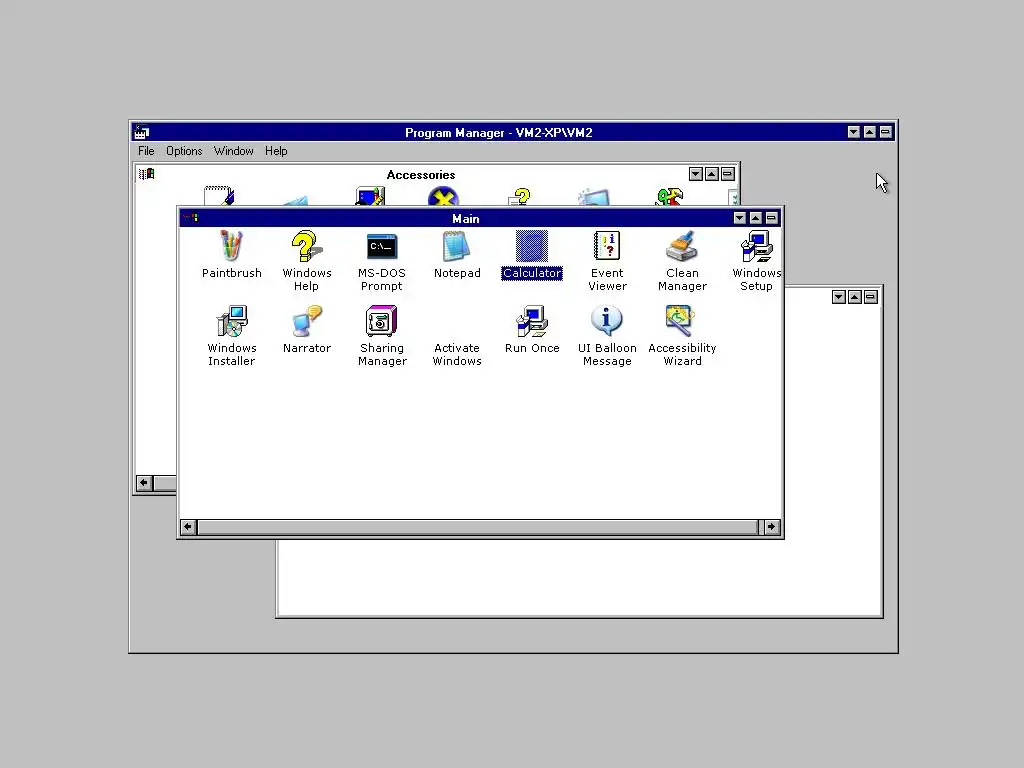Click the Main window title bar
The height and width of the screenshot is (768, 1024).
tap(465, 218)
